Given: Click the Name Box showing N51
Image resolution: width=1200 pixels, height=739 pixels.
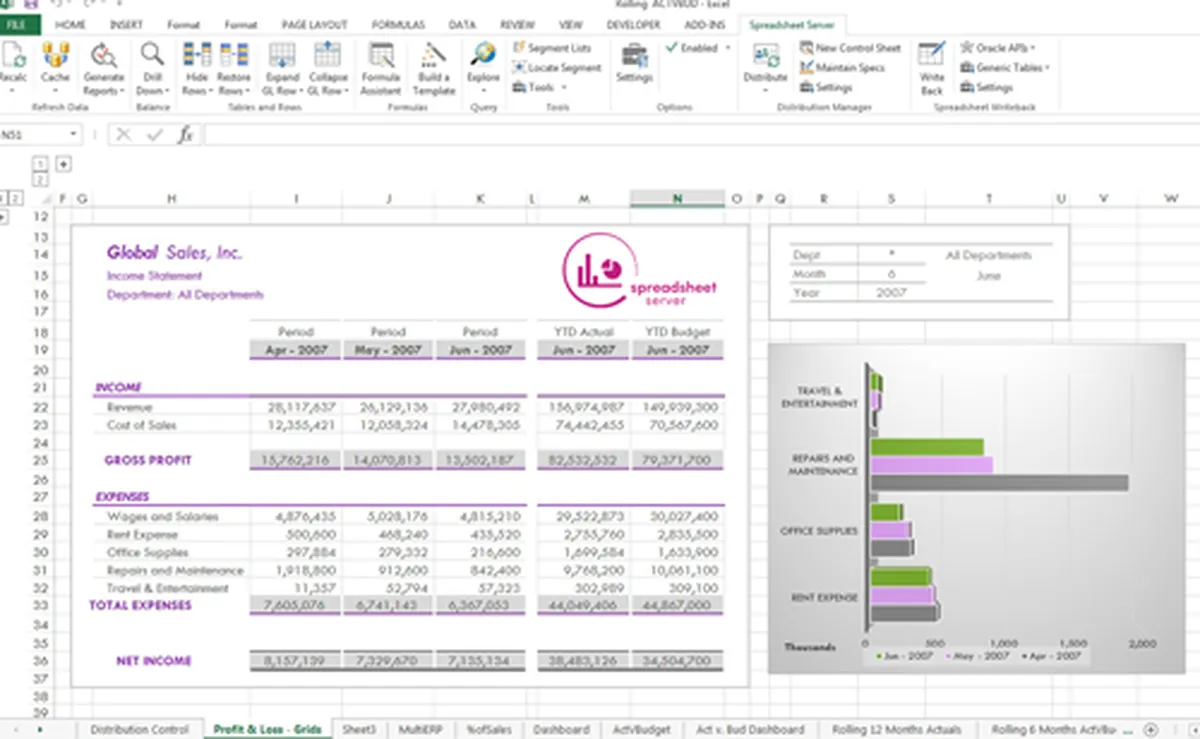Looking at the screenshot, I should coord(41,135).
